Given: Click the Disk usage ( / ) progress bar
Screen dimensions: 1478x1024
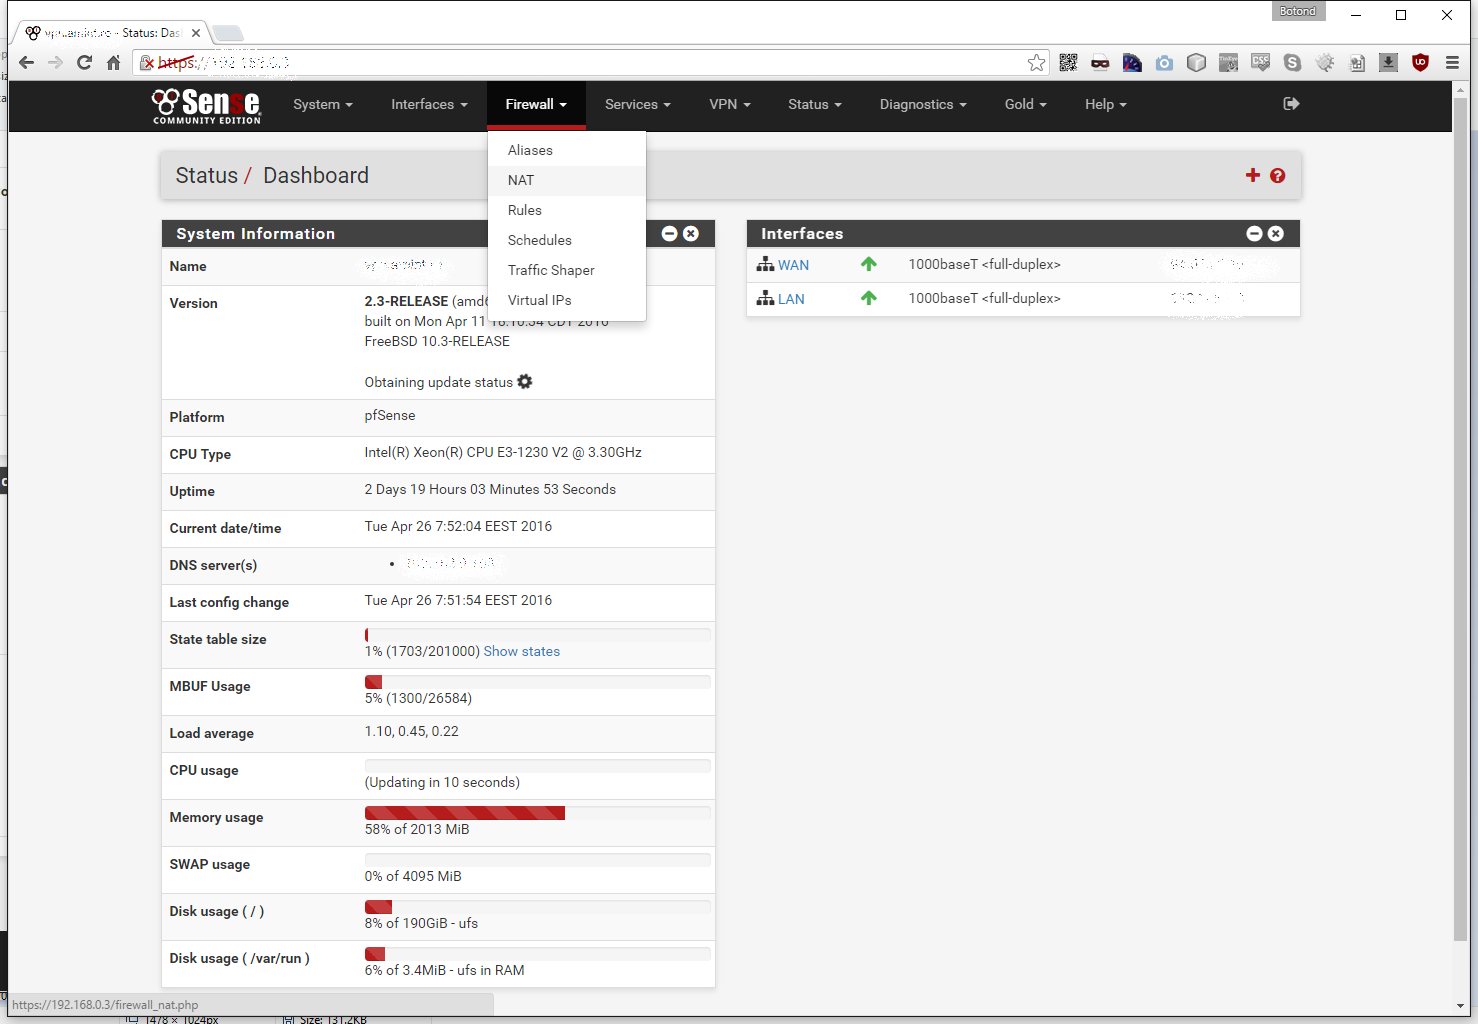Looking at the screenshot, I should click(x=538, y=907).
